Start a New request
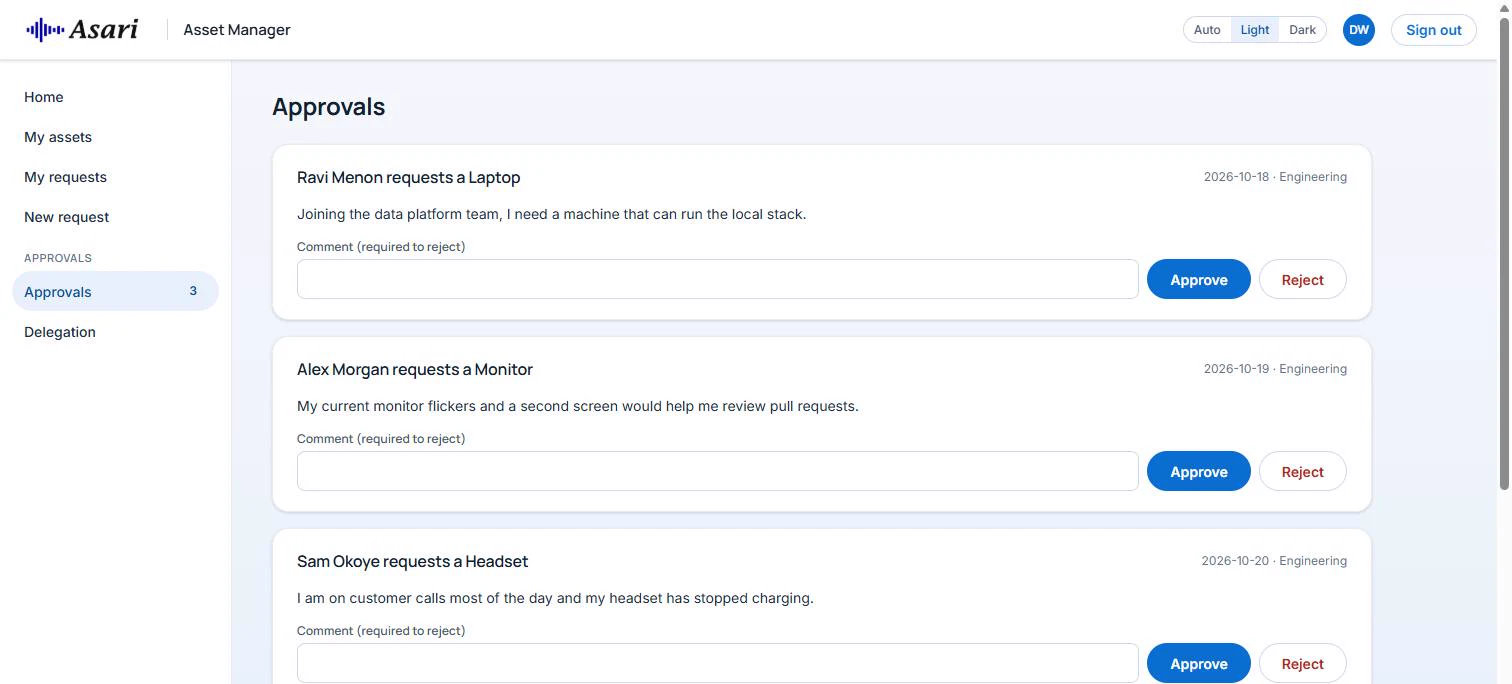This screenshot has width=1512, height=684. 115,217
